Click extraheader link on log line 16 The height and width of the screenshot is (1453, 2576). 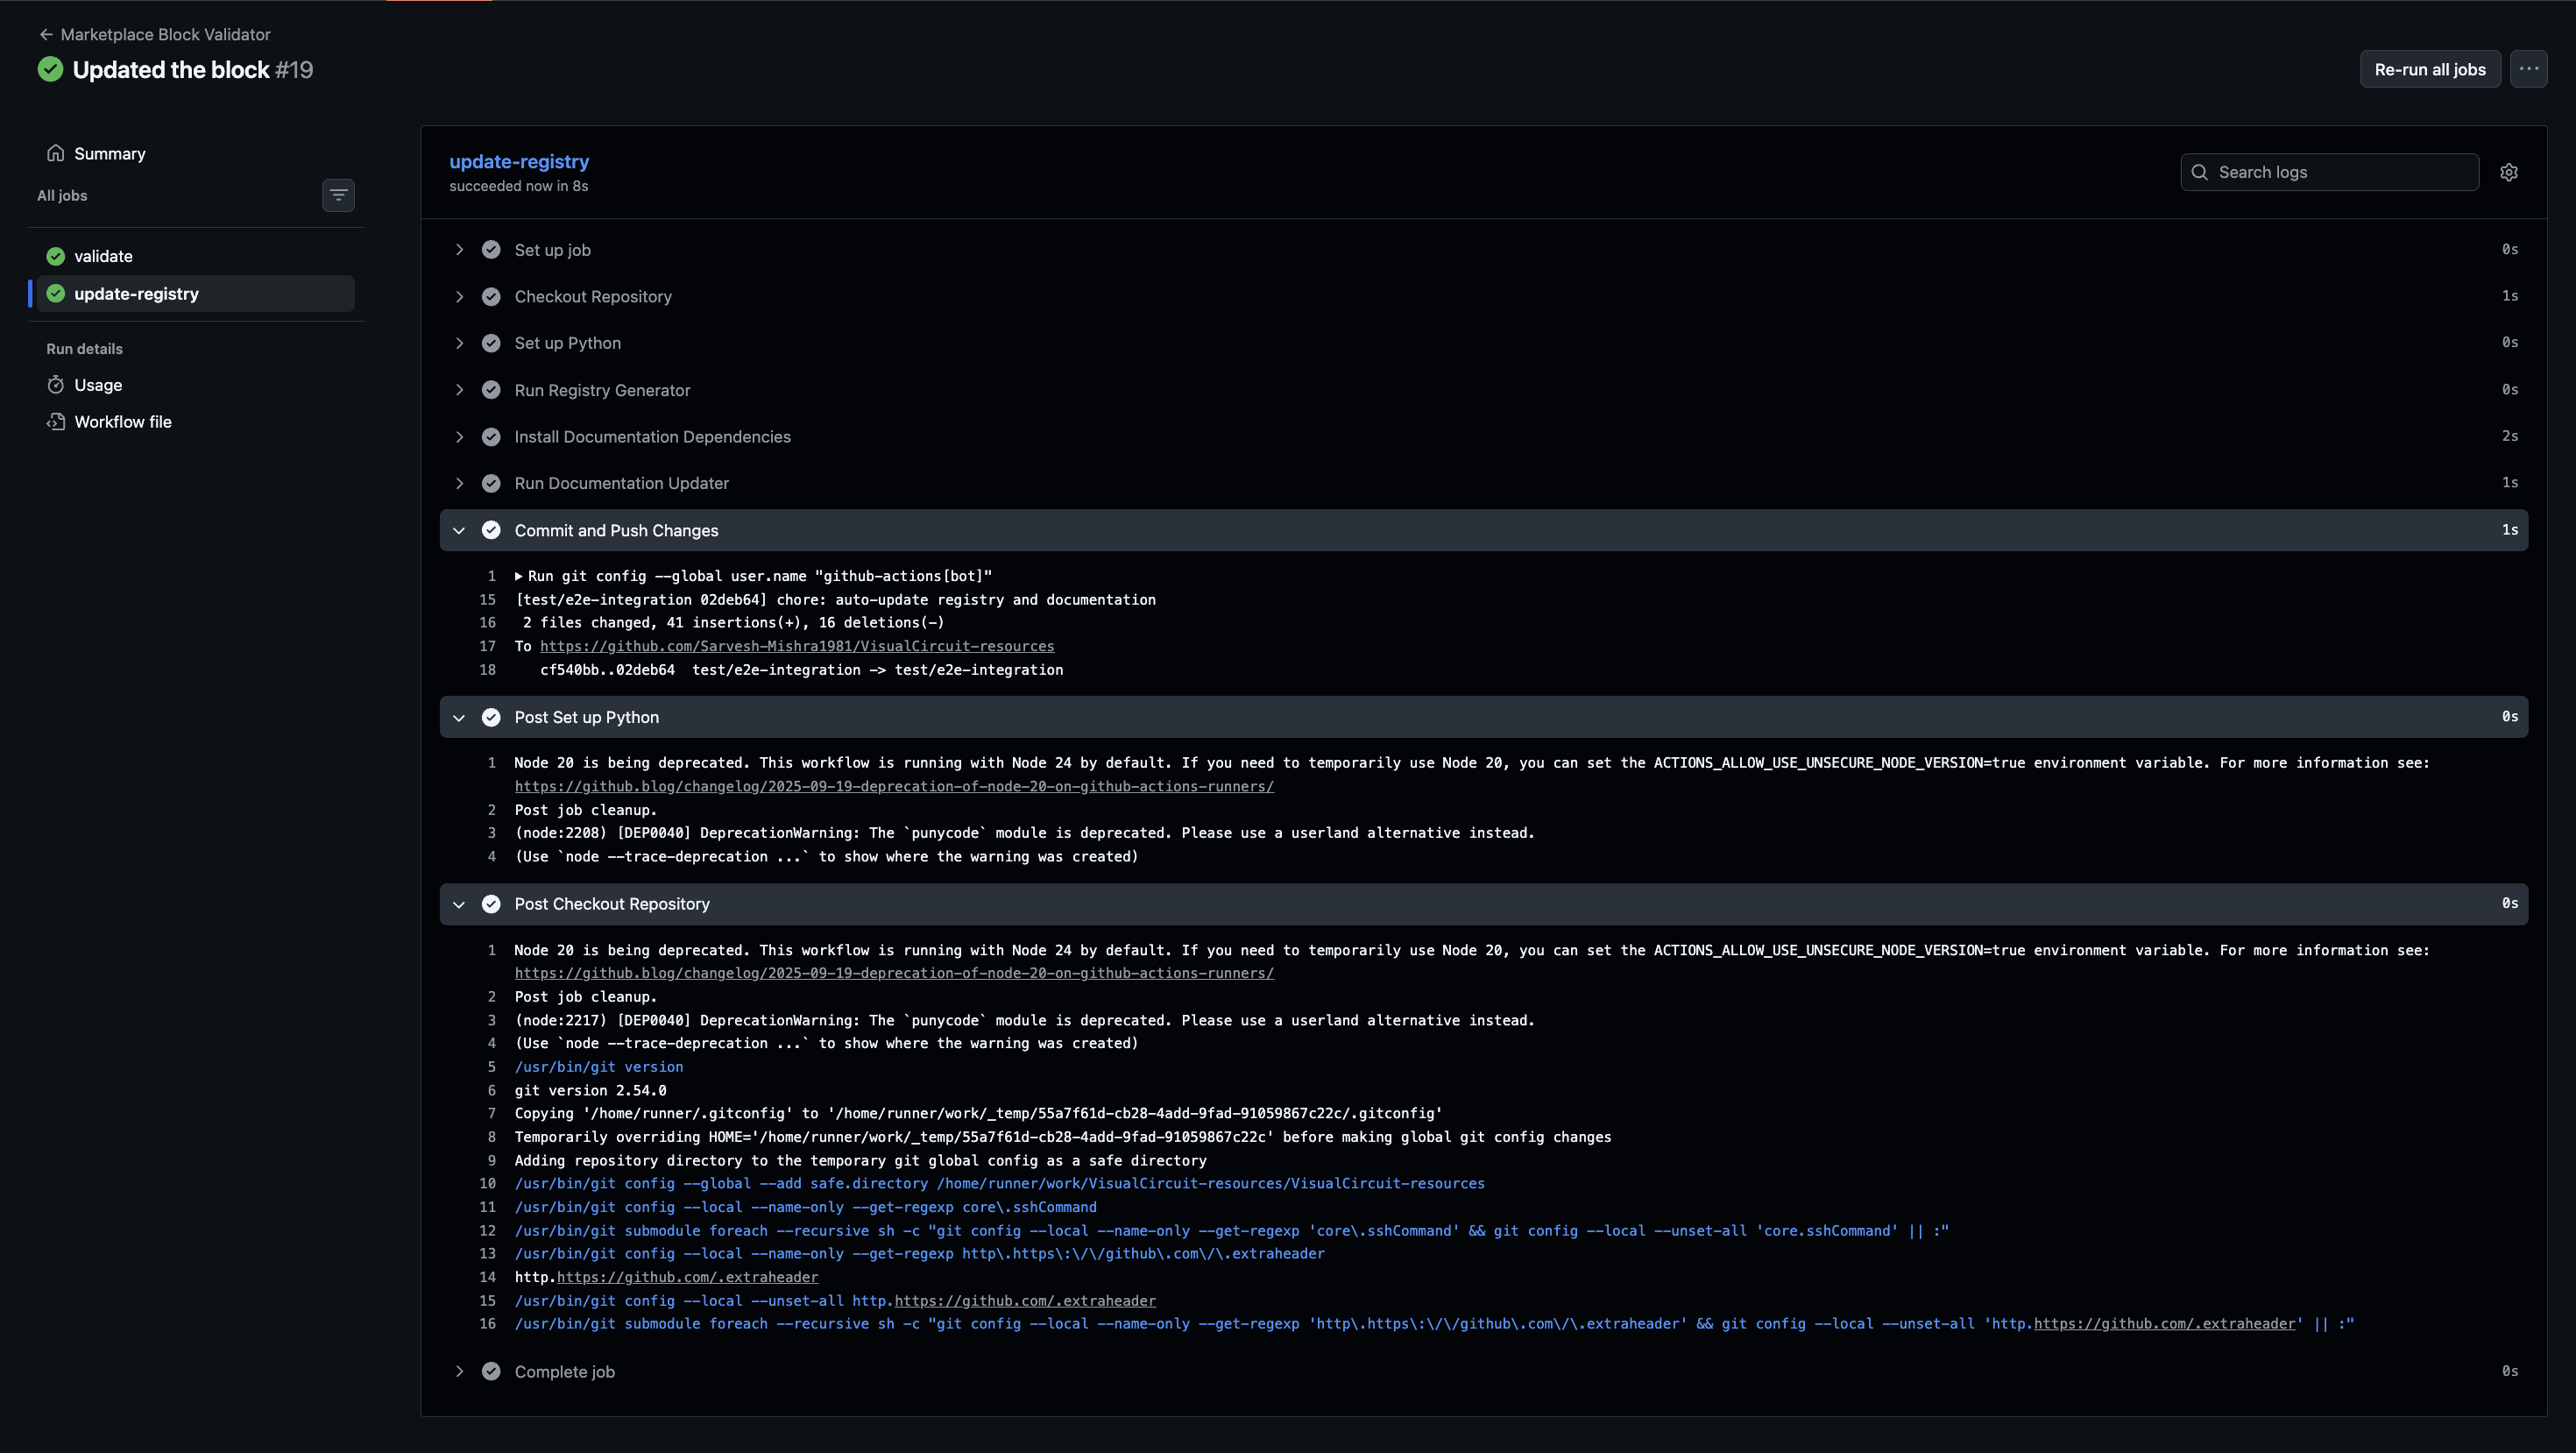point(2165,1324)
